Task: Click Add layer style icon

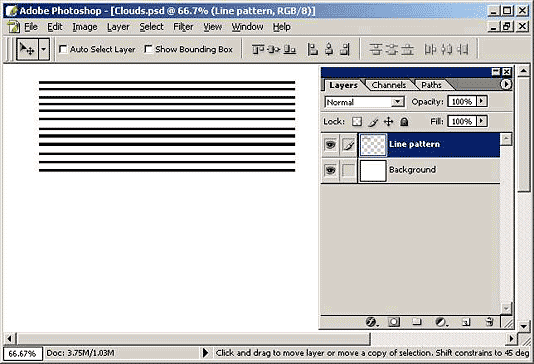Action: point(372,322)
